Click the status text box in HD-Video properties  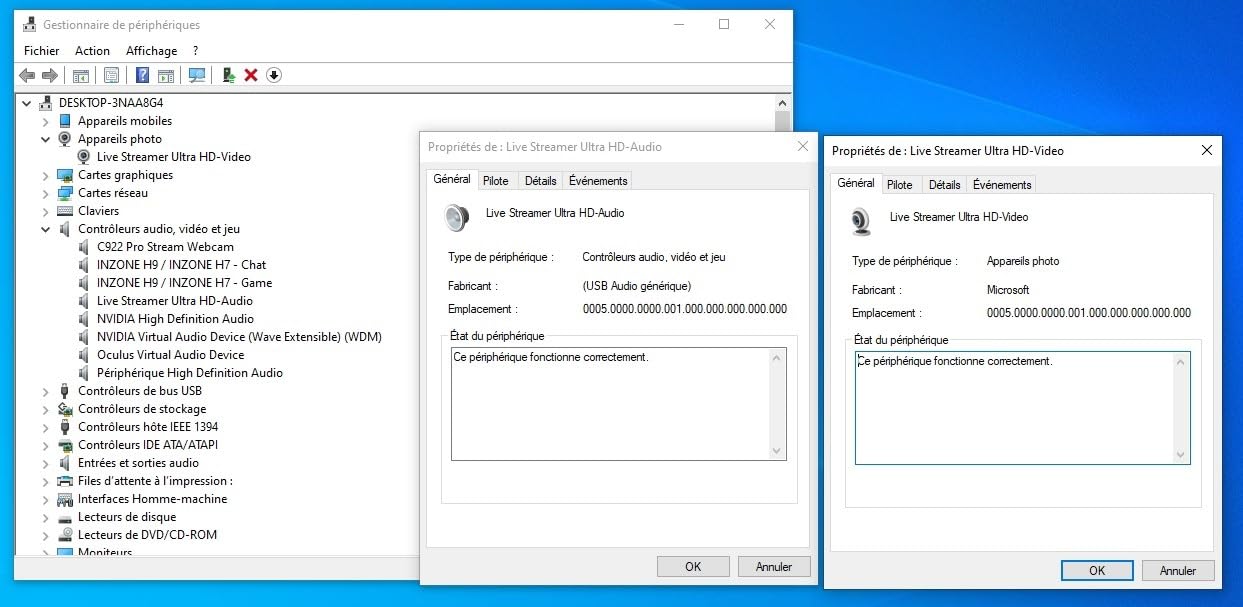click(1022, 408)
